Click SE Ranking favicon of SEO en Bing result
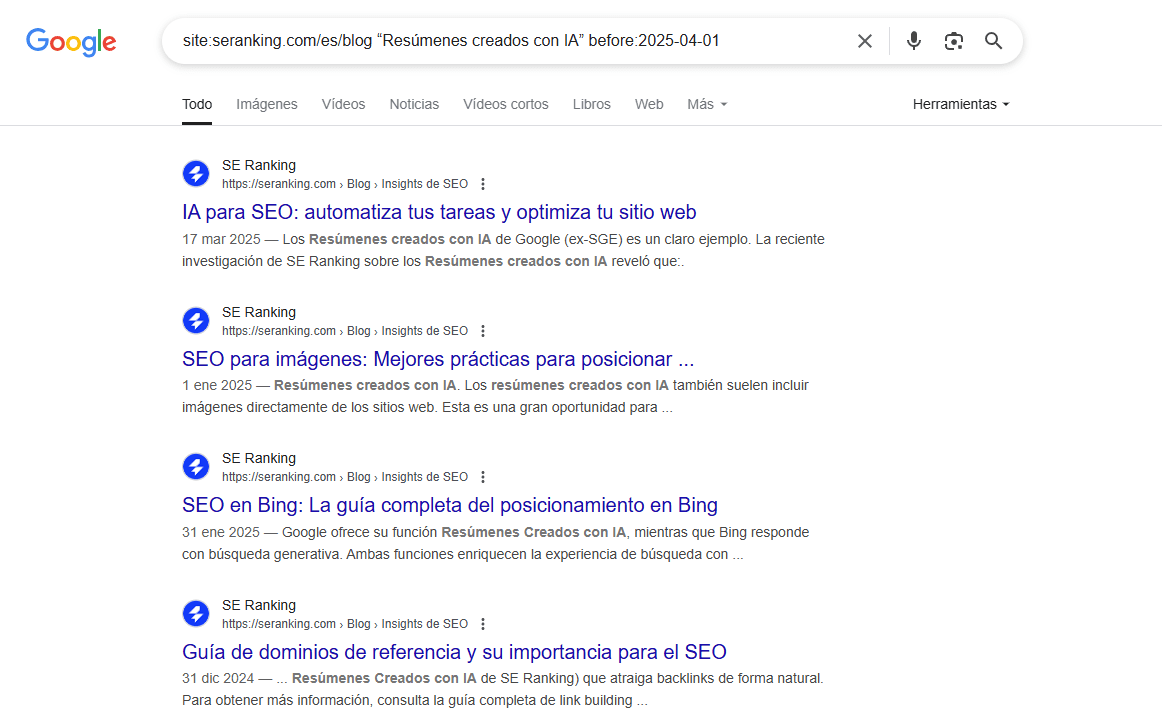The image size is (1162, 725). tap(196, 467)
